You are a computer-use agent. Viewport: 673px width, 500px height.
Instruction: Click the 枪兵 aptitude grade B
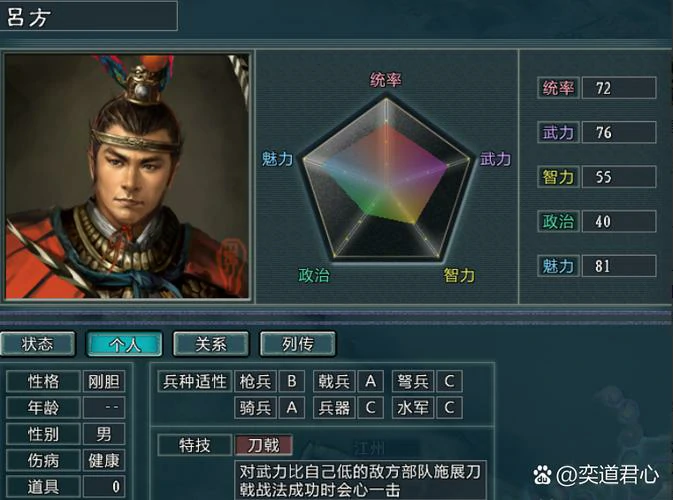(291, 381)
